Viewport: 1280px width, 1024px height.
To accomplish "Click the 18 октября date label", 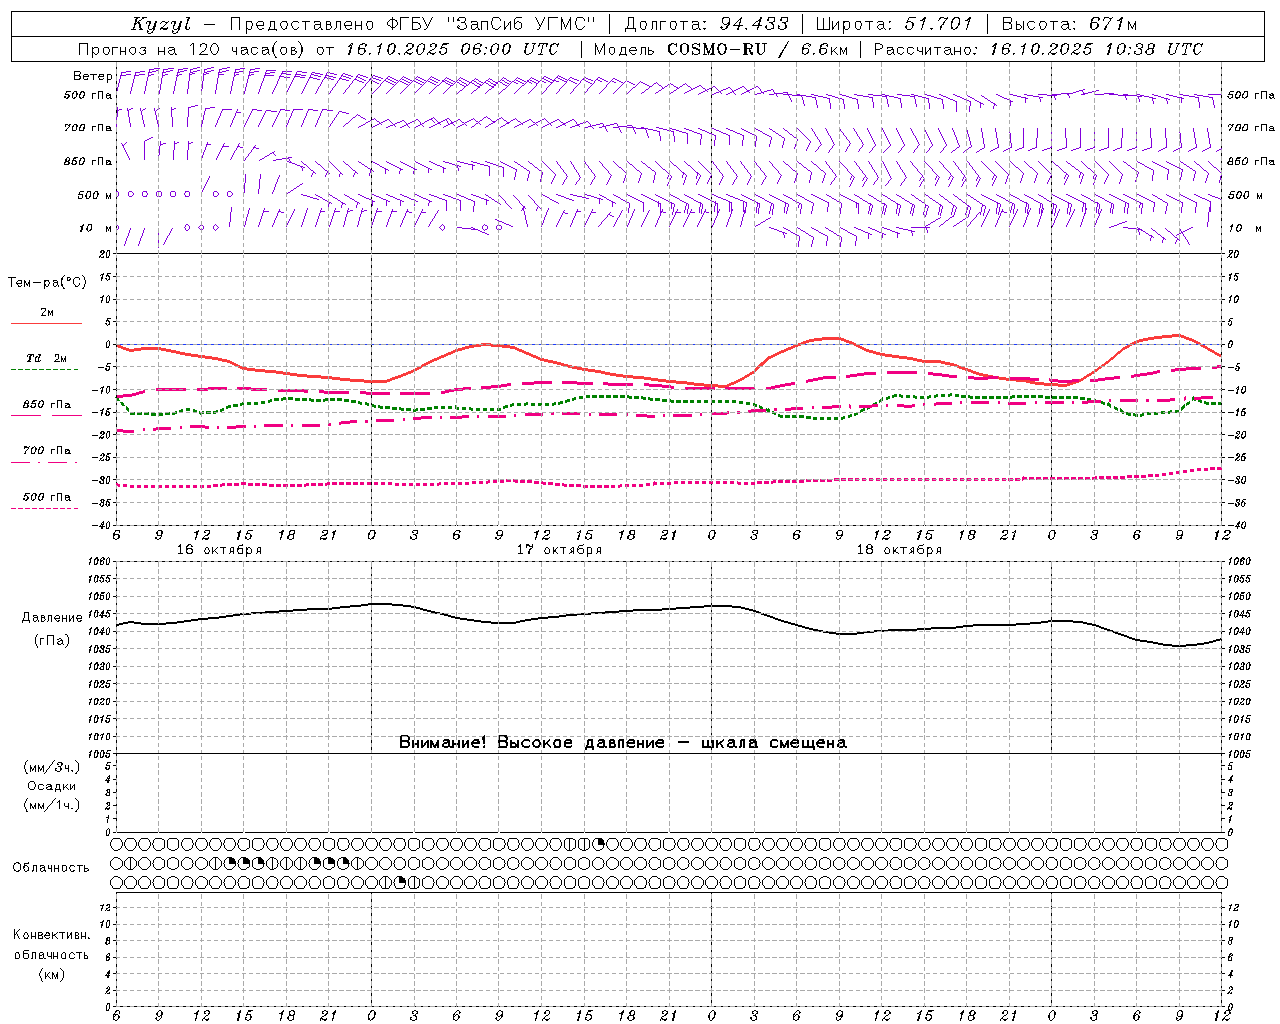I will (899, 550).
